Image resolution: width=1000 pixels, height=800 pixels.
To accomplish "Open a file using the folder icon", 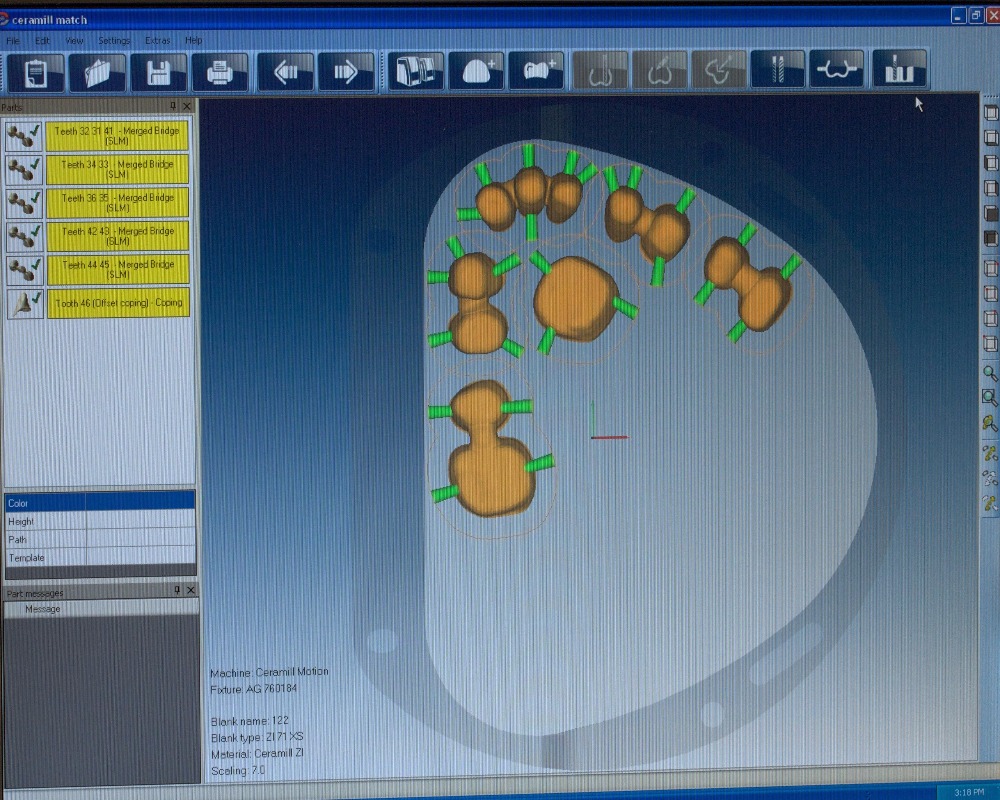I will click(x=98, y=73).
